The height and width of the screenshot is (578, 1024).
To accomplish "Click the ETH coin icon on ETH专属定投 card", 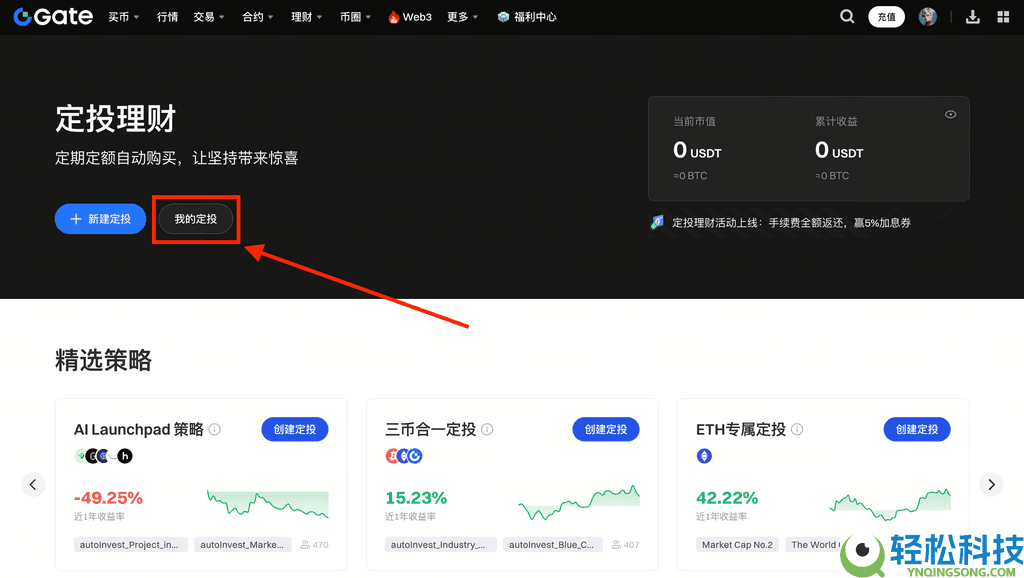I will [704, 455].
